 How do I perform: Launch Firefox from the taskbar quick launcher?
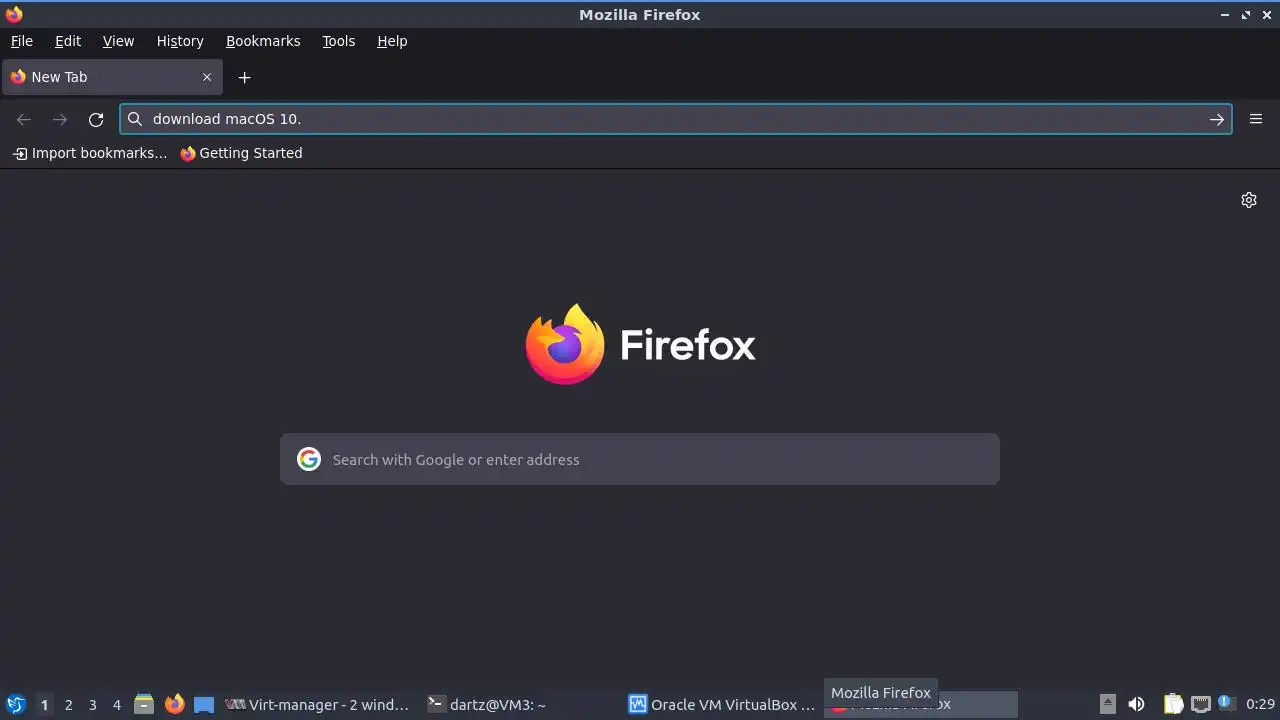(174, 704)
